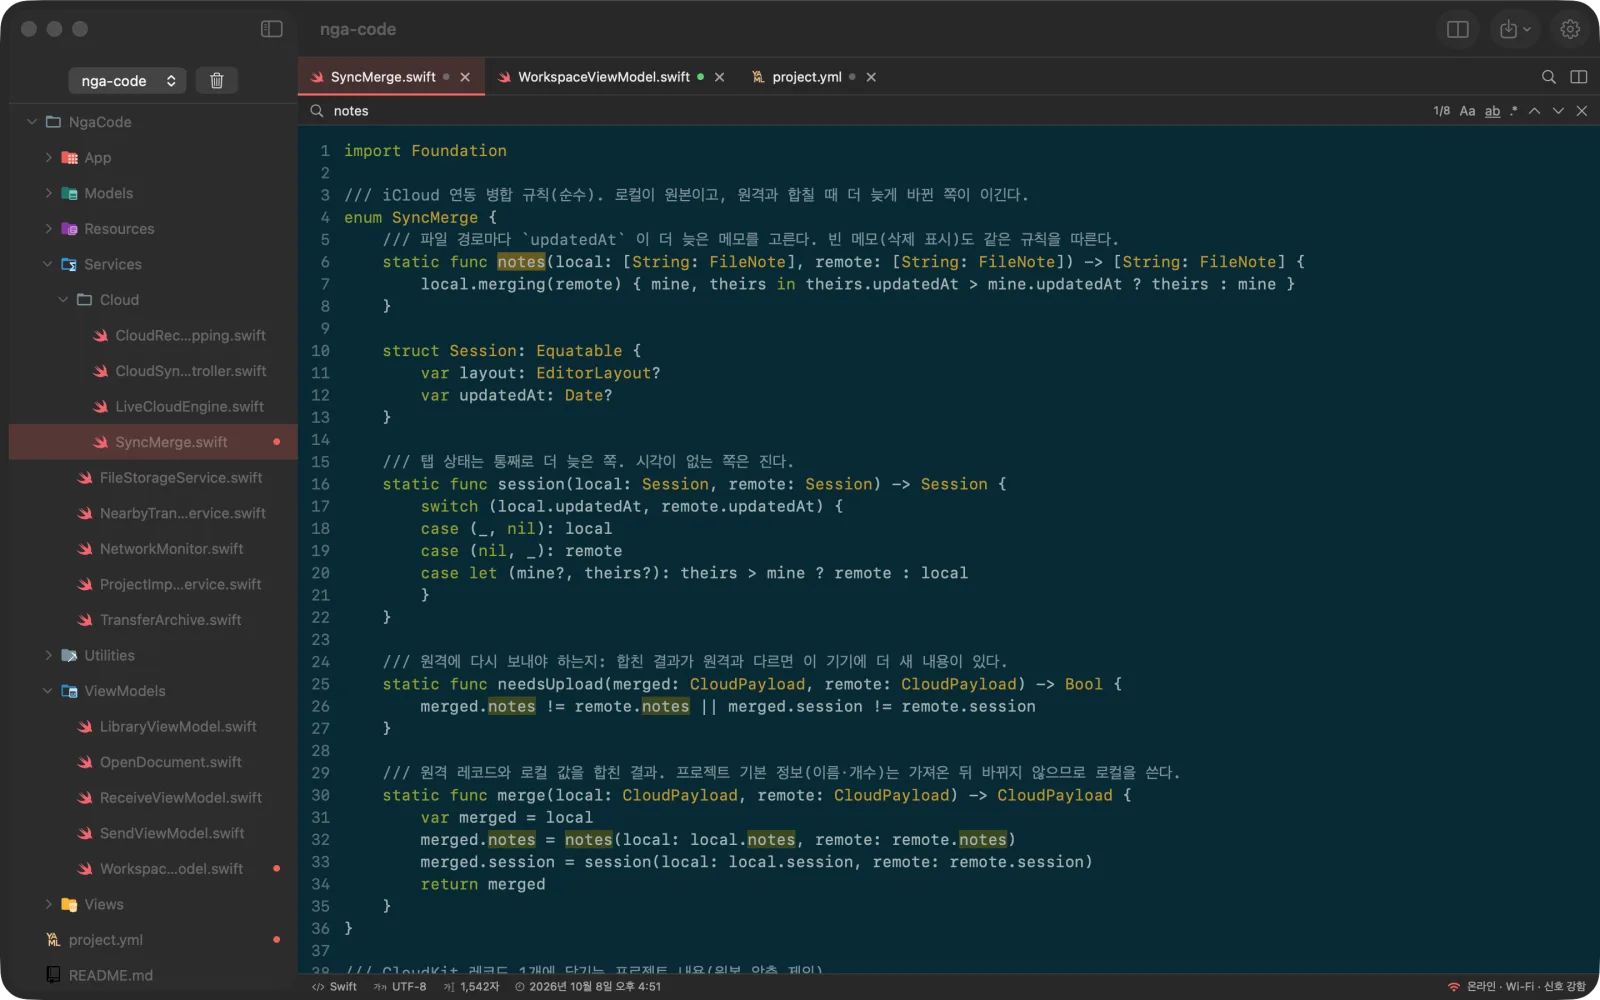Click the Swift language indicator in status bar
Viewport: 1600px width, 1000px height.
(x=334, y=987)
